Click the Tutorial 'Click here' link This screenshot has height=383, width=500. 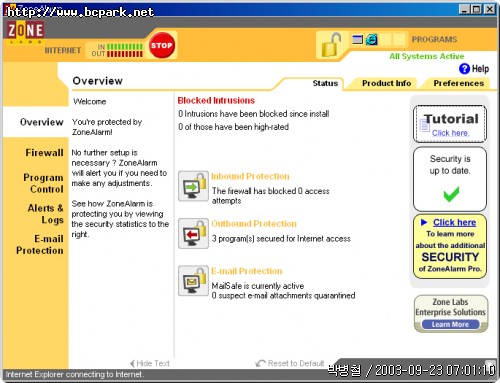pyautogui.click(x=451, y=133)
